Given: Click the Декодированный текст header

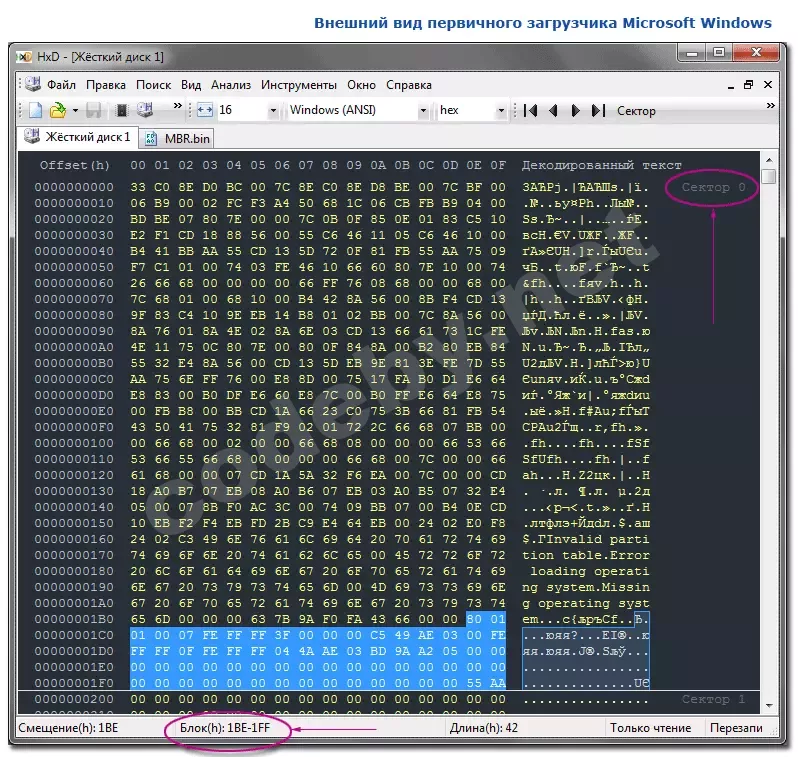Looking at the screenshot, I should click(x=601, y=165).
